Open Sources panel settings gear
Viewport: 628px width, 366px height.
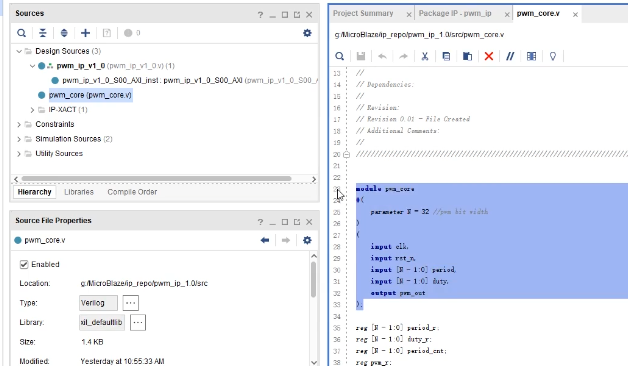coord(307,33)
